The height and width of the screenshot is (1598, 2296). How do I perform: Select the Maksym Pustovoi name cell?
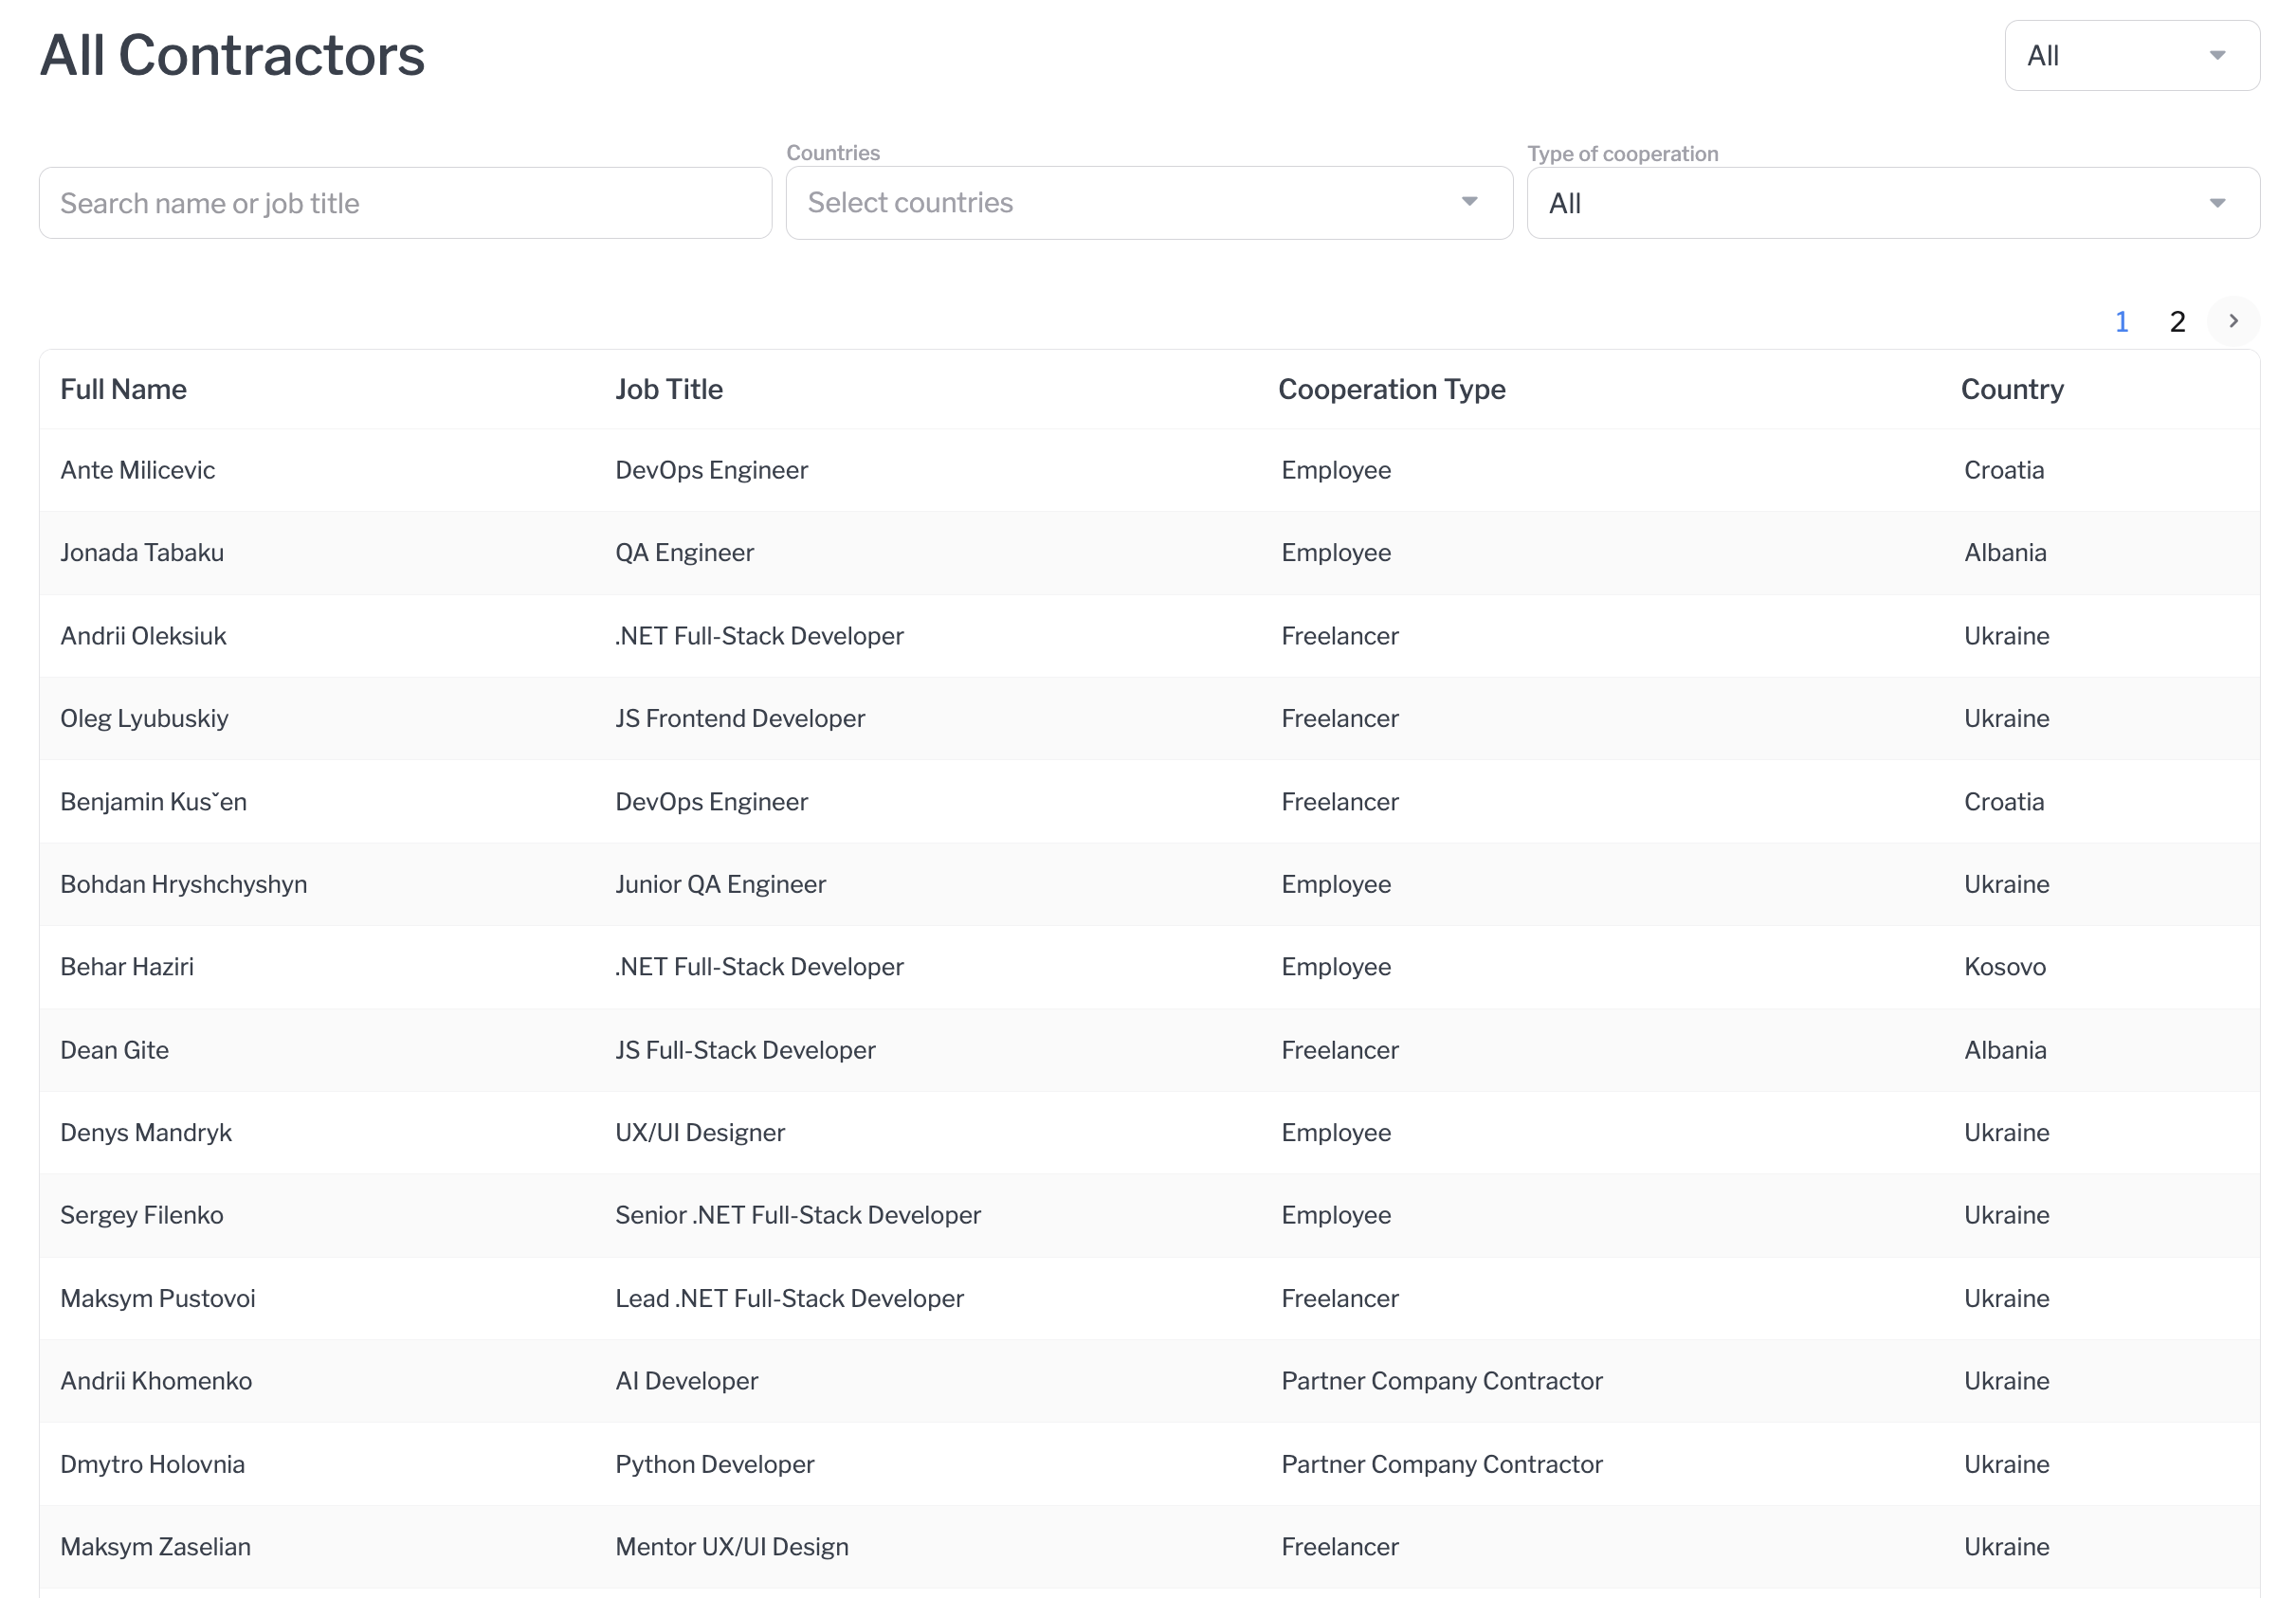click(x=158, y=1298)
